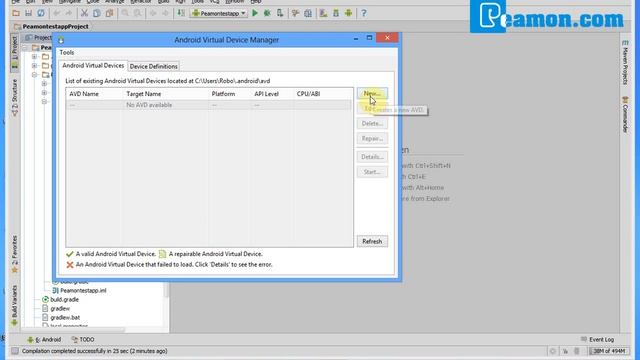Click the navigate Back arrow icon
640x360 pixels.
tap(153, 13)
